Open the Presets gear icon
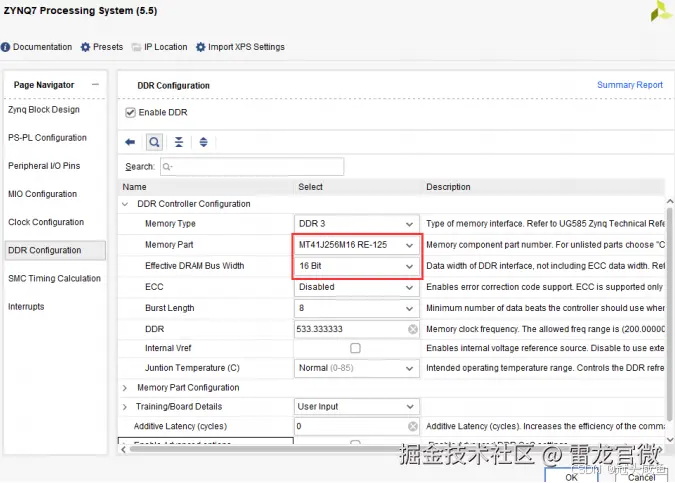Viewport: 675px width, 483px height. [85, 47]
